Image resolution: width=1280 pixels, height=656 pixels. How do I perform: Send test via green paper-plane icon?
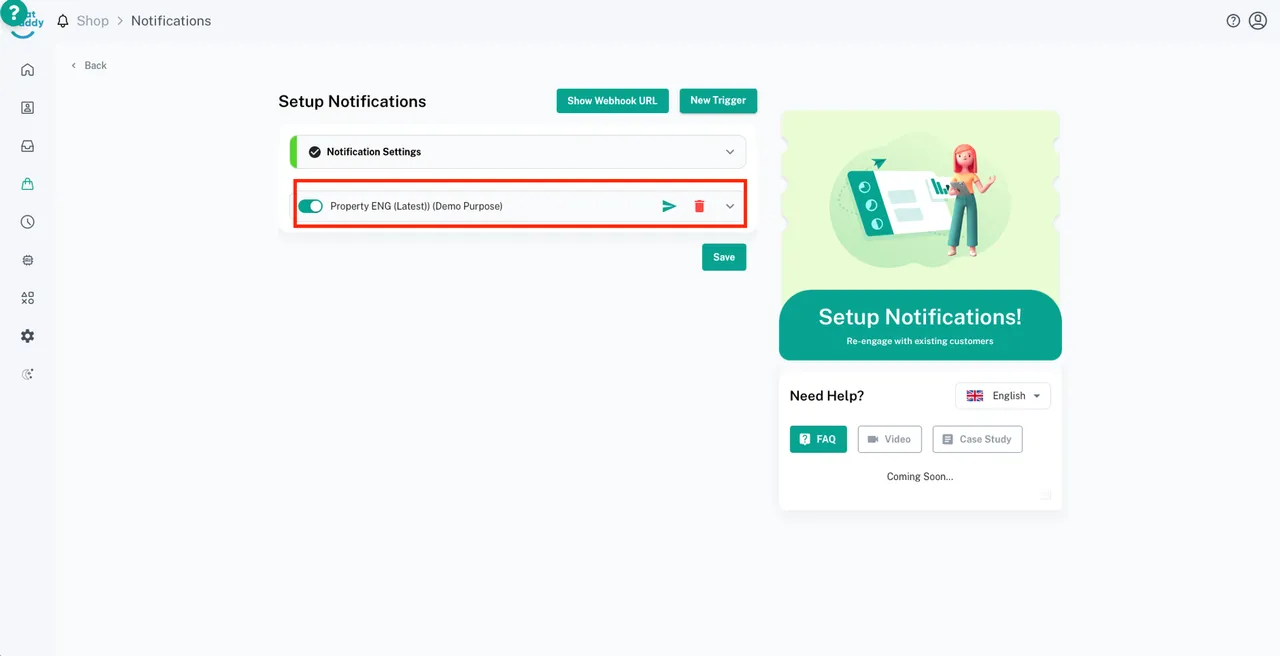pyautogui.click(x=669, y=206)
